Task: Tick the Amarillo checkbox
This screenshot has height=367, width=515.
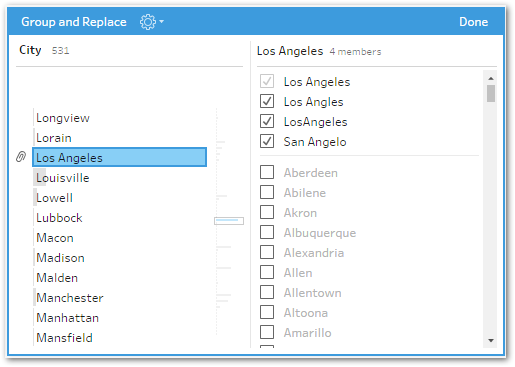Action: click(267, 332)
